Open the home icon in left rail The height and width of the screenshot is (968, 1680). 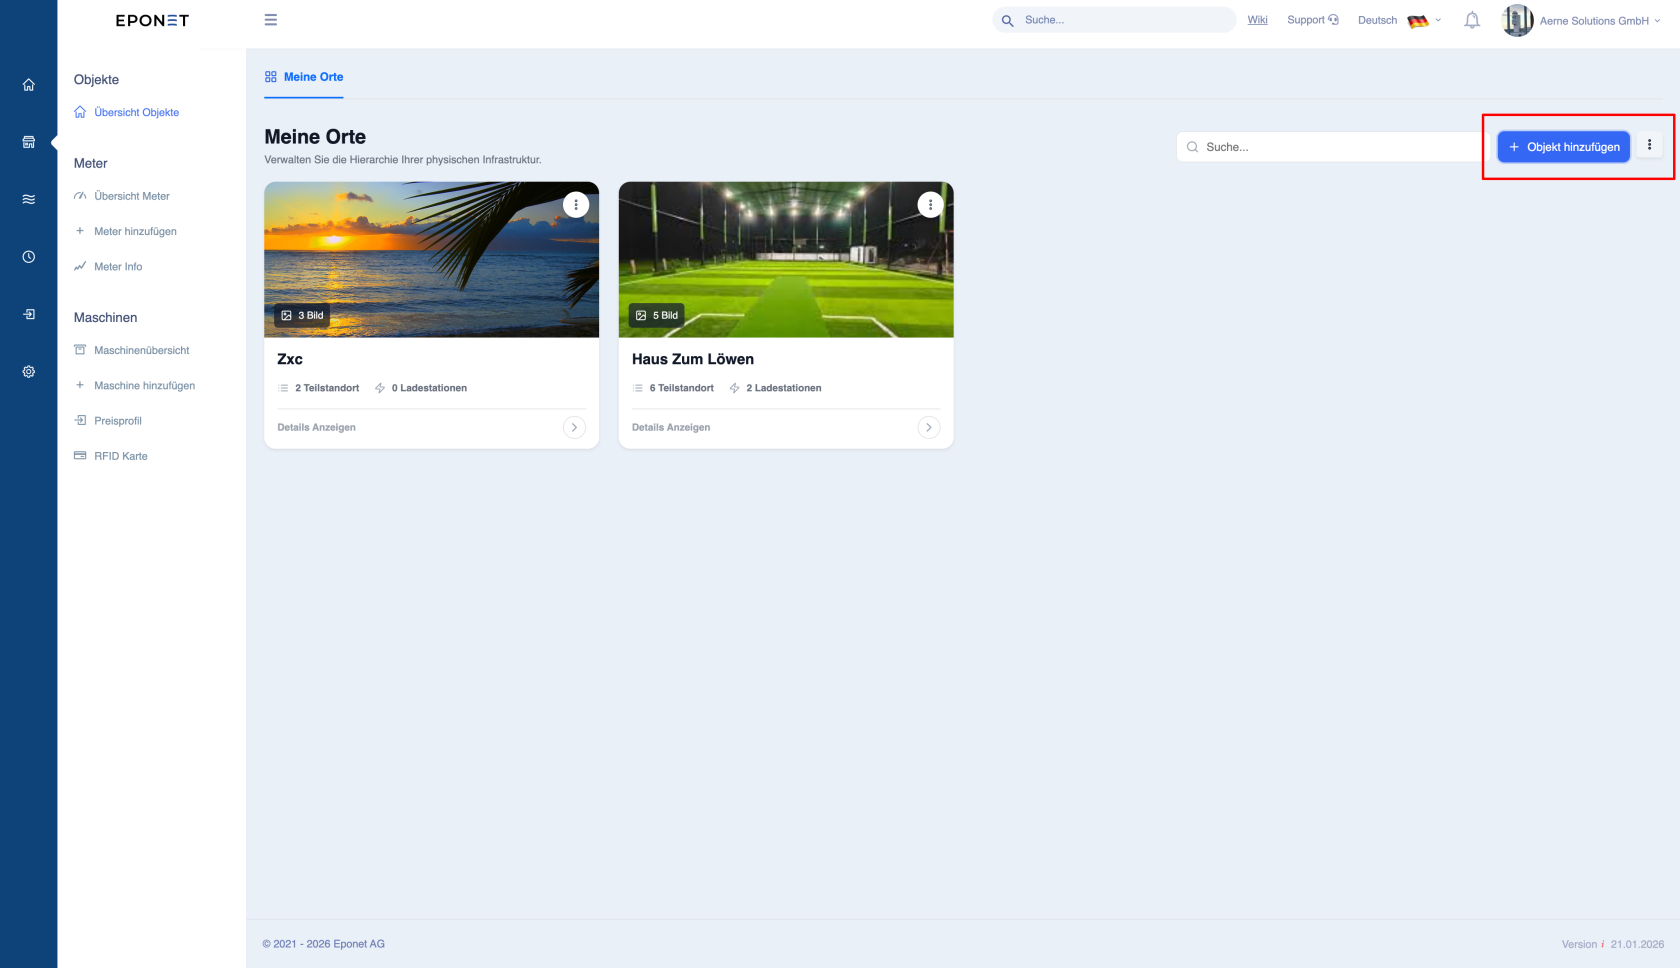pos(29,85)
